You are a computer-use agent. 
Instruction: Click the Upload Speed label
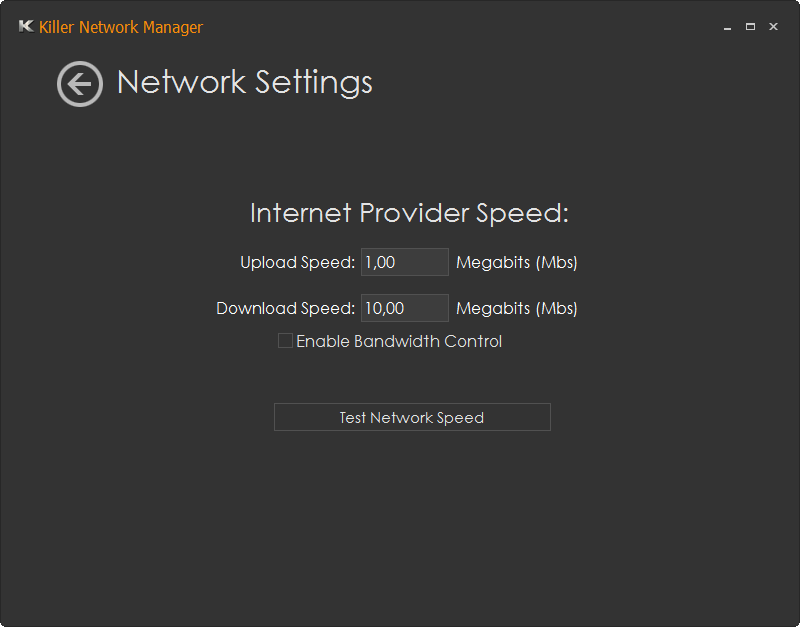(x=297, y=262)
